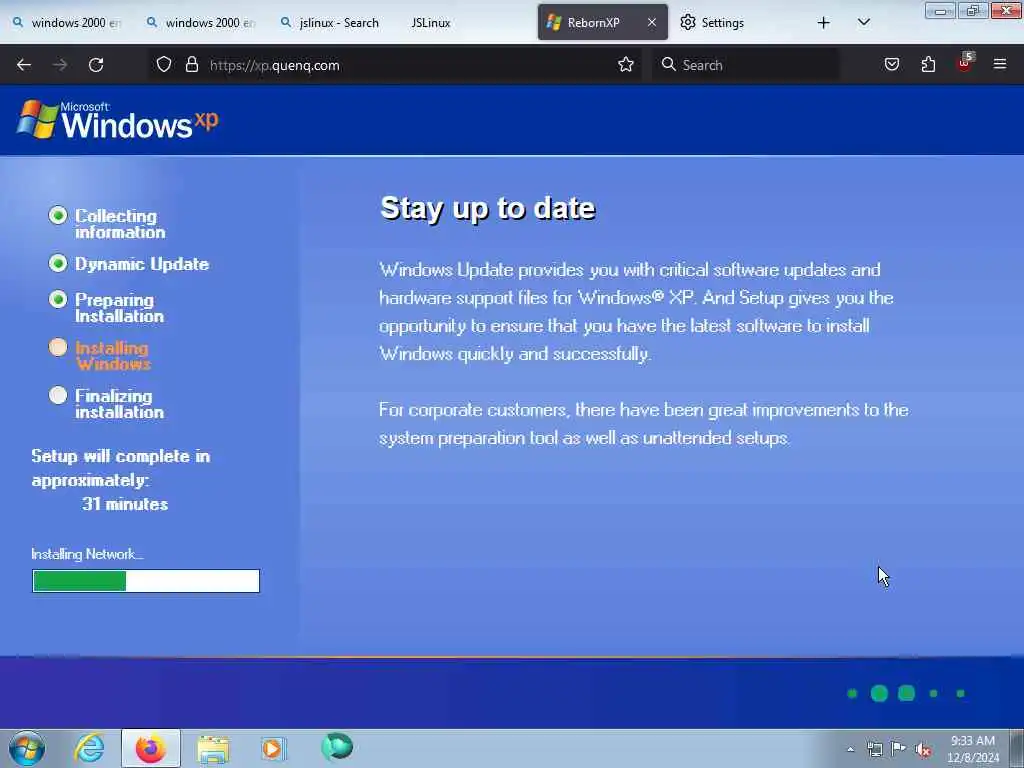Select the RebornXP tab
Viewport: 1024px width, 768px height.
tap(593, 22)
